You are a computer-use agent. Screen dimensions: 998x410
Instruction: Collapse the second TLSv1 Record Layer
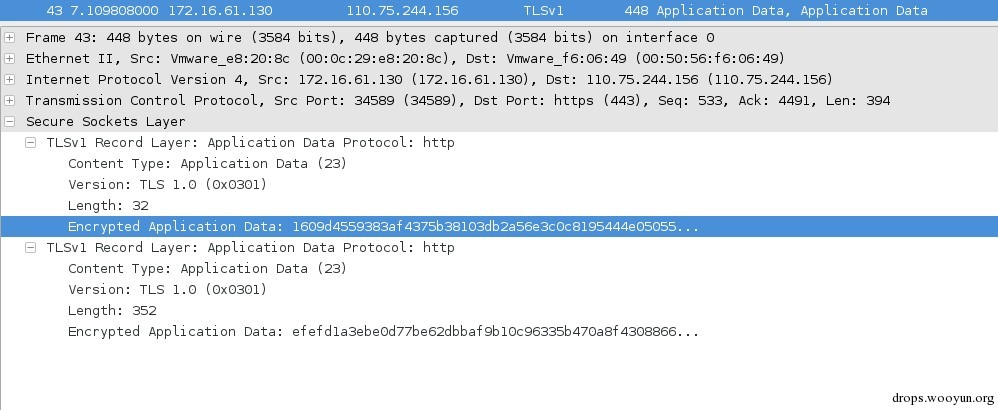coord(31,247)
